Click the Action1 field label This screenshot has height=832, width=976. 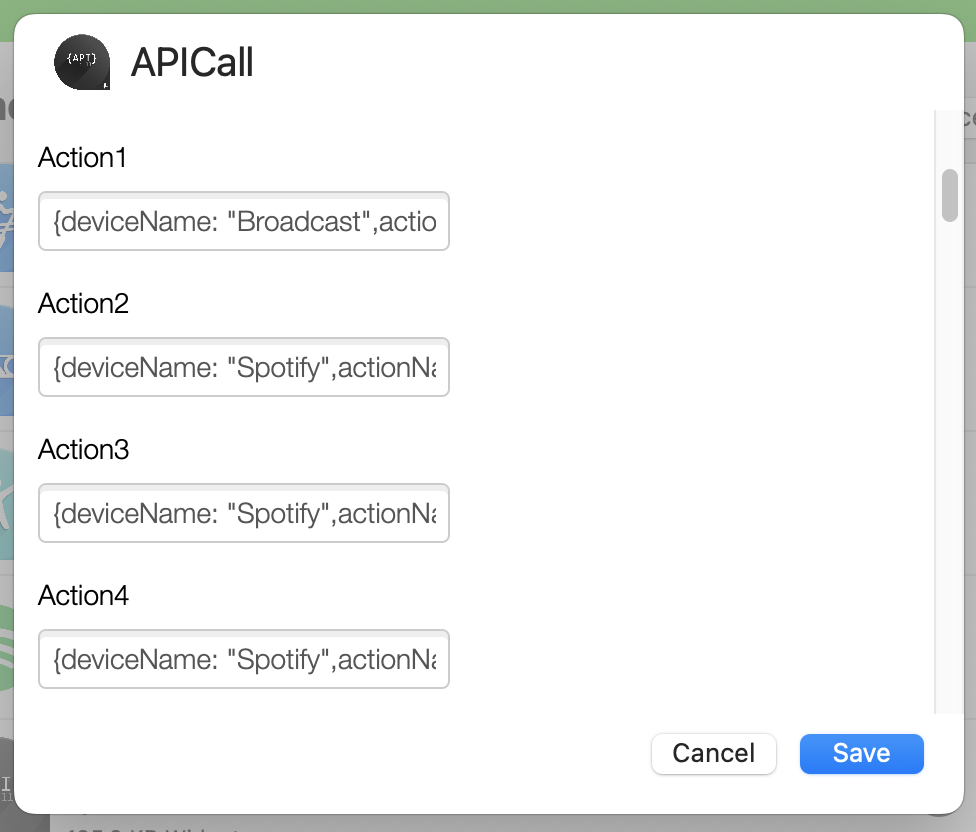[81, 157]
